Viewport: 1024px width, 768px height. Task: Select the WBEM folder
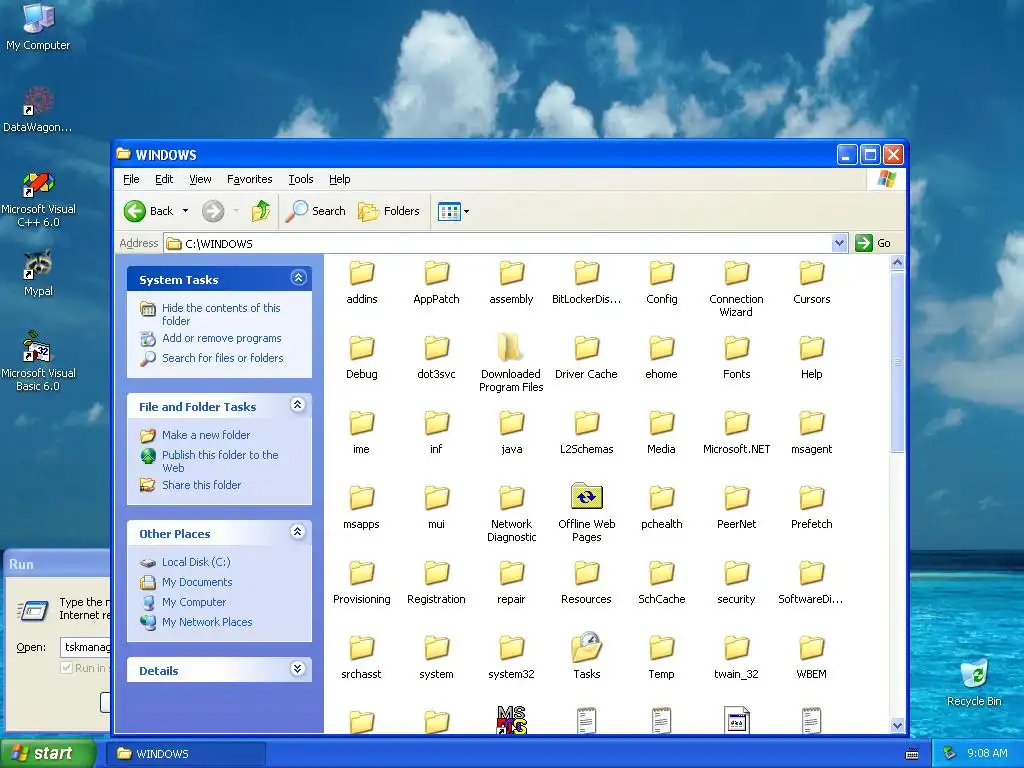(812, 658)
